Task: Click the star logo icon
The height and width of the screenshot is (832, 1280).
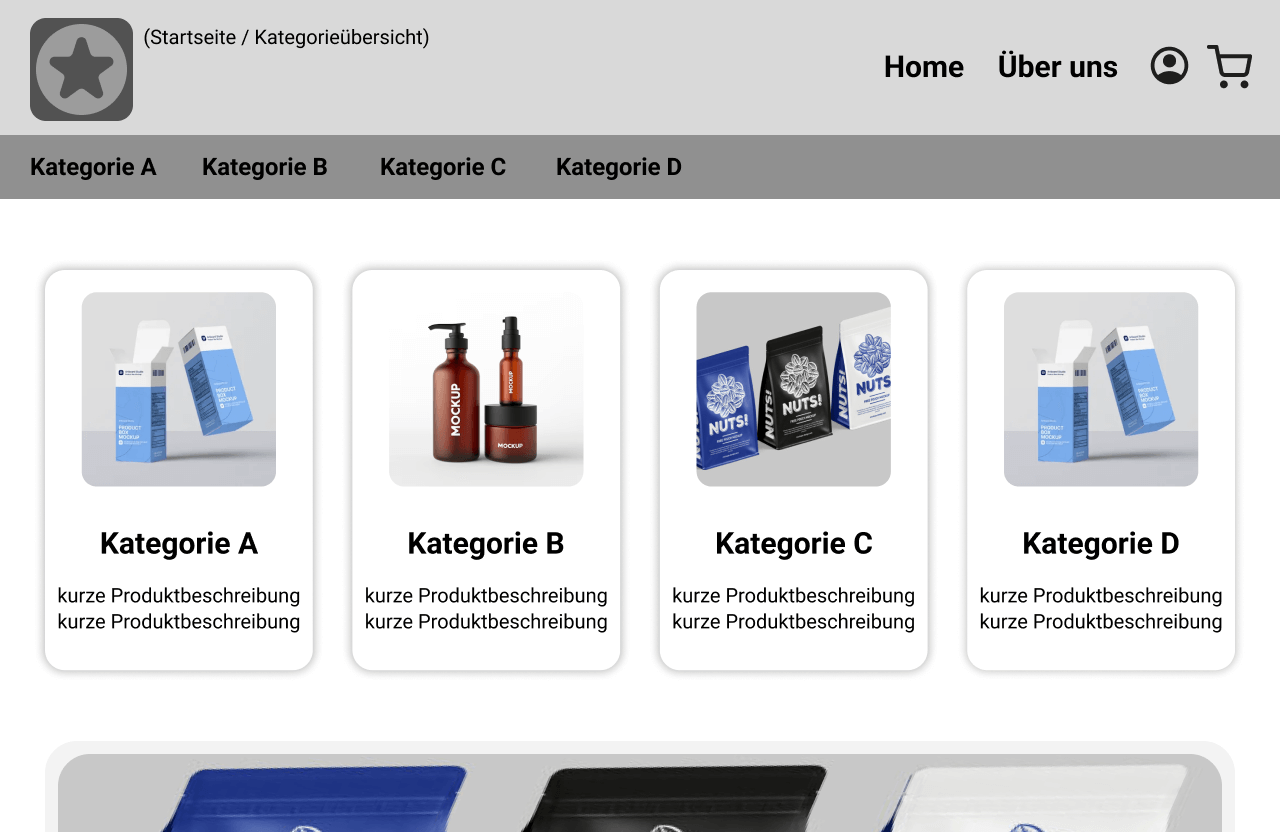Action: pos(81,70)
